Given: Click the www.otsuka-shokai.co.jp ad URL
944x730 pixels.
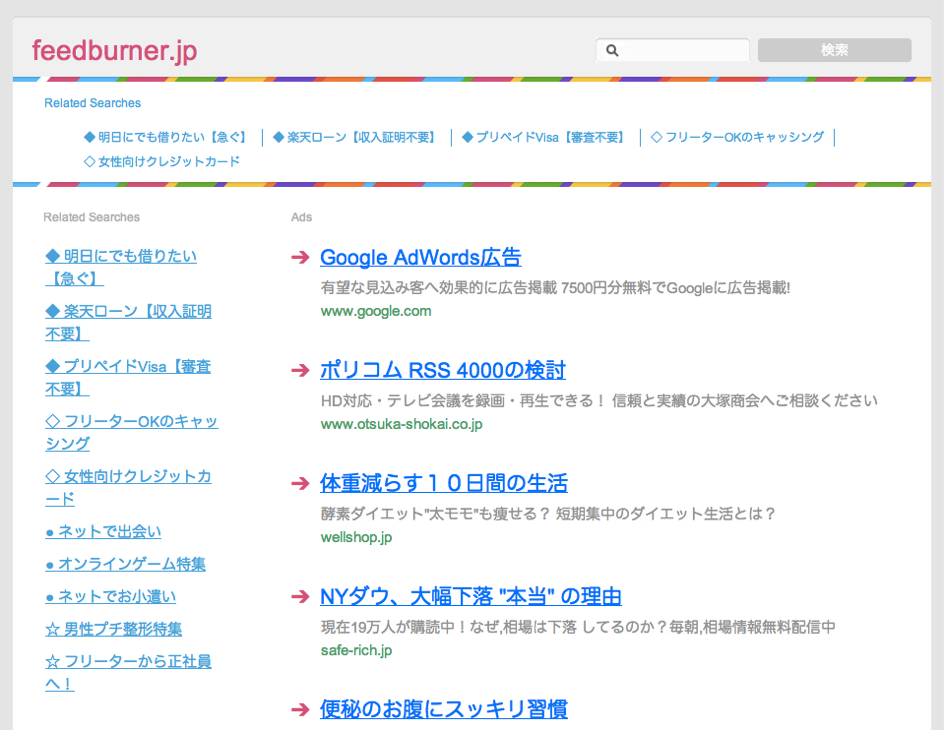Looking at the screenshot, I should pyautogui.click(x=402, y=424).
